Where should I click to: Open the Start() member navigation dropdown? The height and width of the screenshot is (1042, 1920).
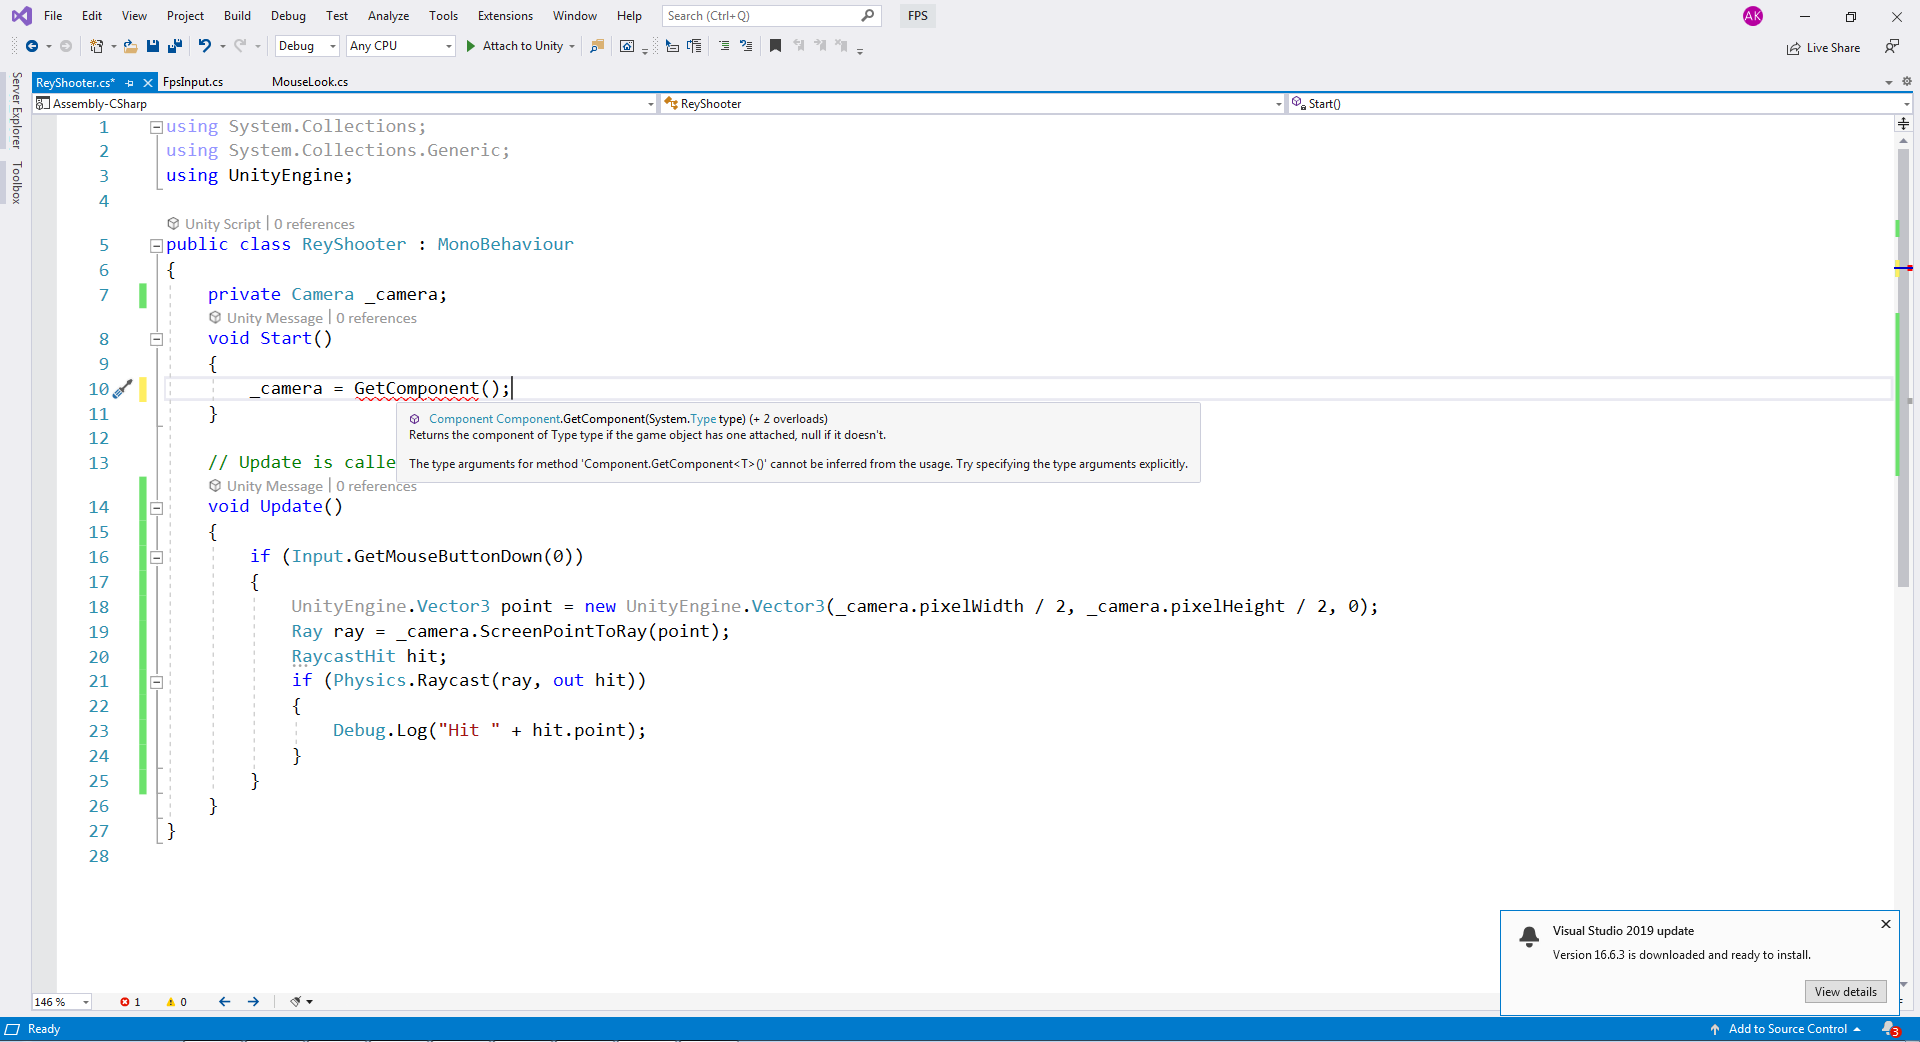coord(1600,104)
